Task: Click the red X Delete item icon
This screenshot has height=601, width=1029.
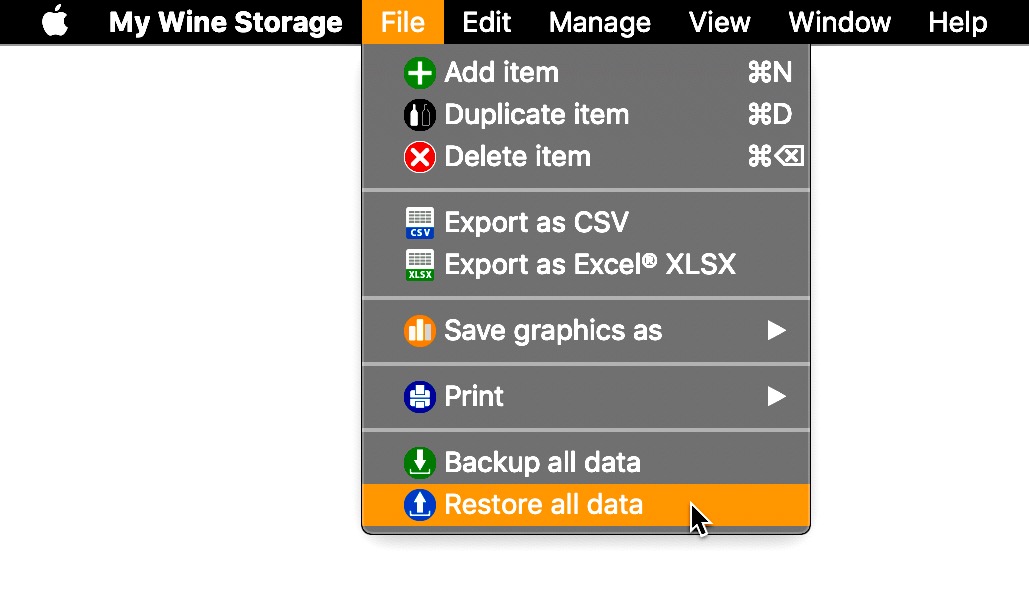Action: 419,157
